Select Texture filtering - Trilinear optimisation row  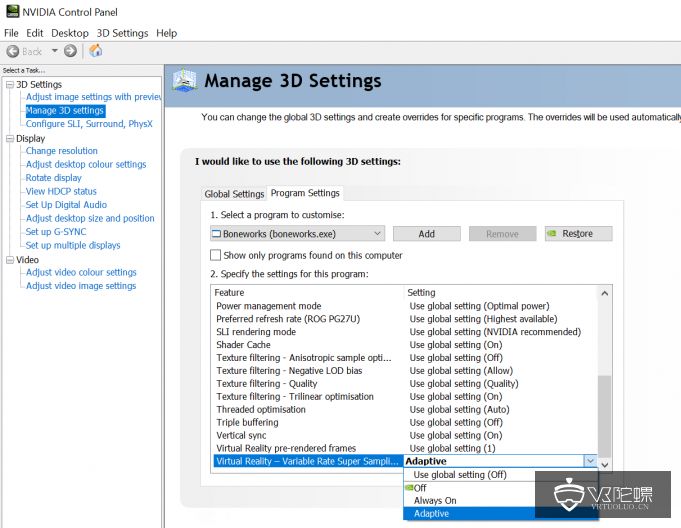405,396
